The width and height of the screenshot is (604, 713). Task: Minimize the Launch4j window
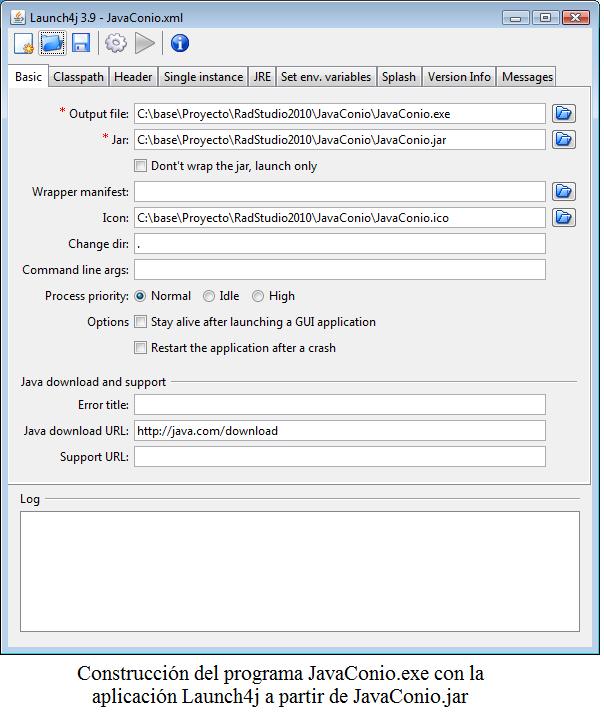pyautogui.click(x=515, y=18)
